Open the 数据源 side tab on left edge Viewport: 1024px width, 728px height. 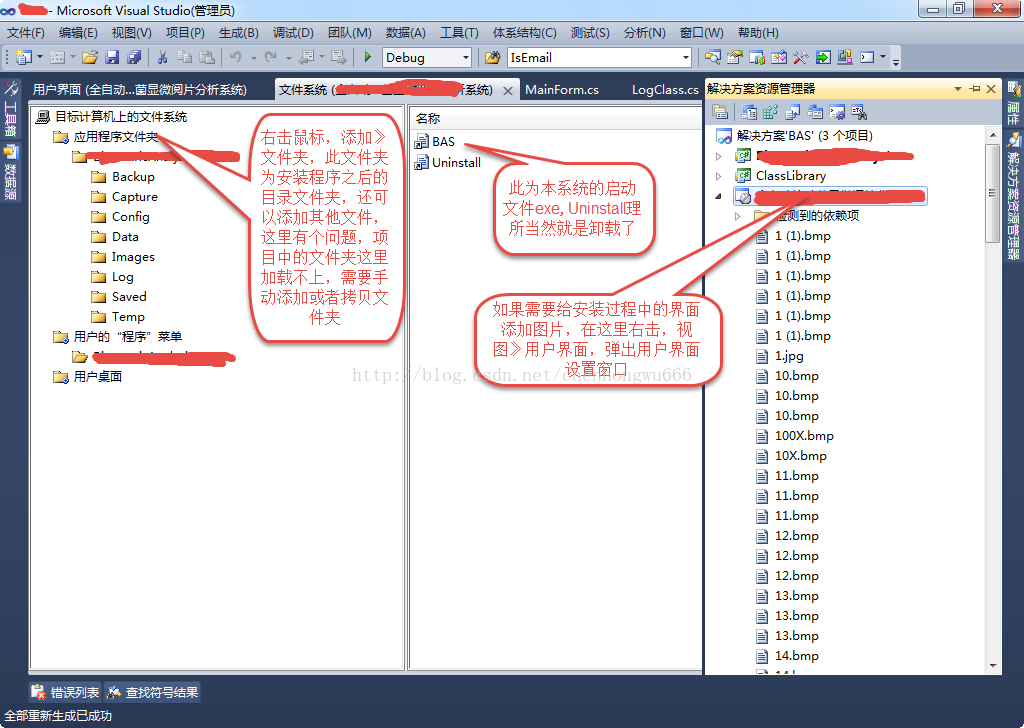point(10,172)
